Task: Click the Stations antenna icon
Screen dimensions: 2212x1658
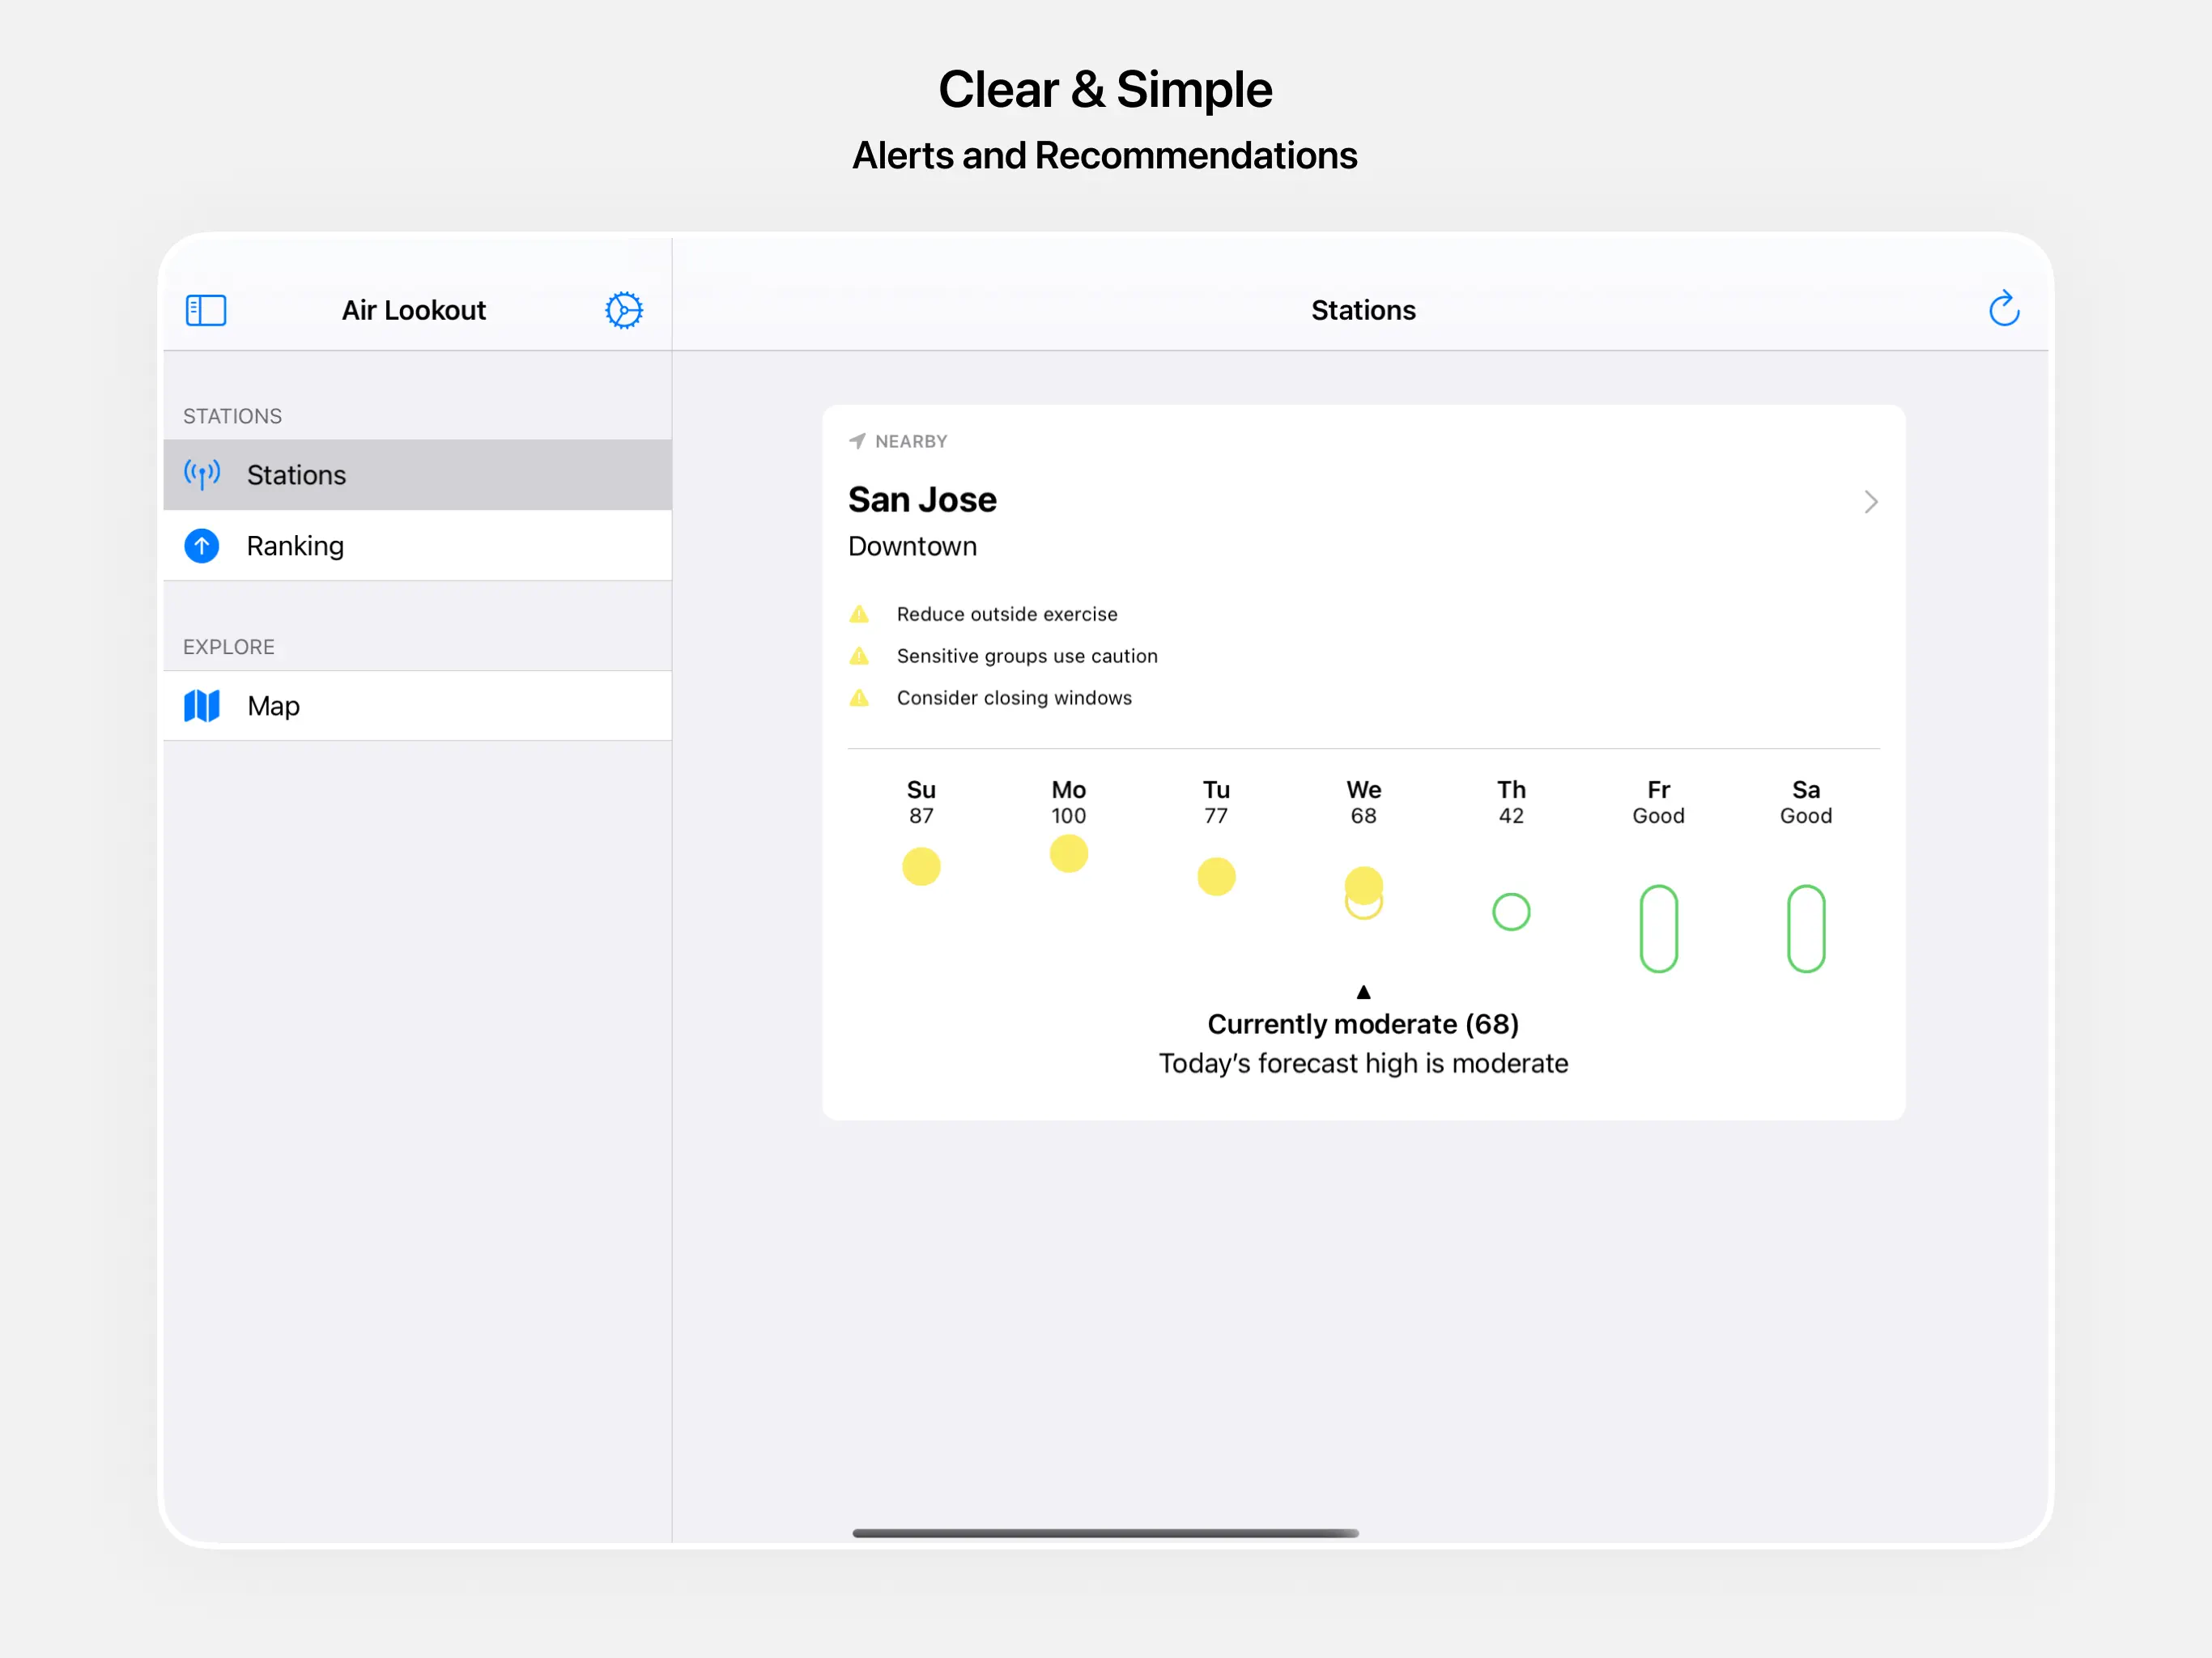Action: click(202, 474)
